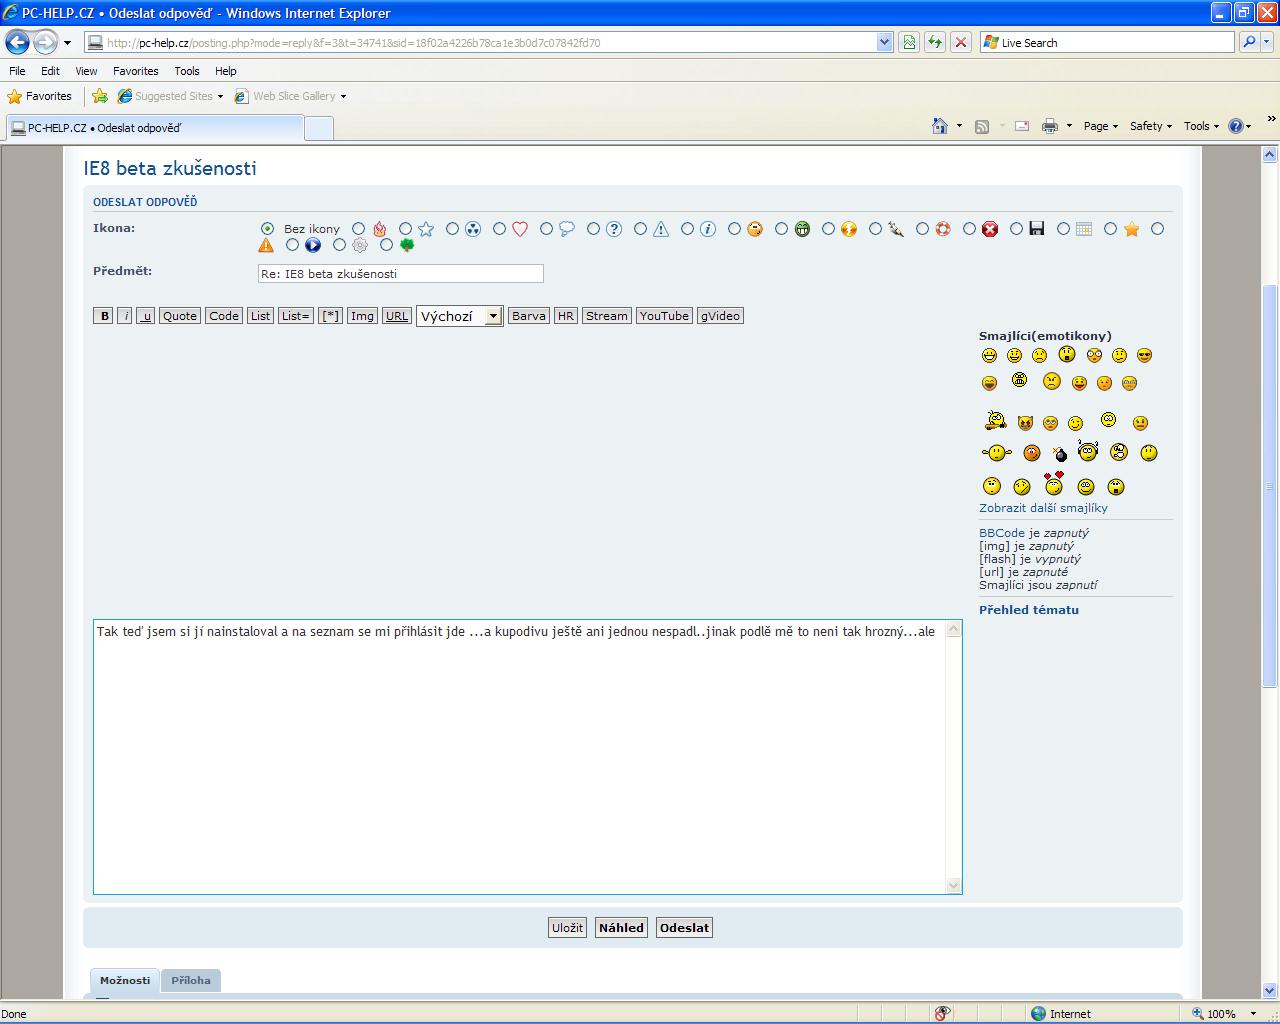1280x1024 pixels.
Task: Go back with the Back arrow button
Action: [17, 42]
